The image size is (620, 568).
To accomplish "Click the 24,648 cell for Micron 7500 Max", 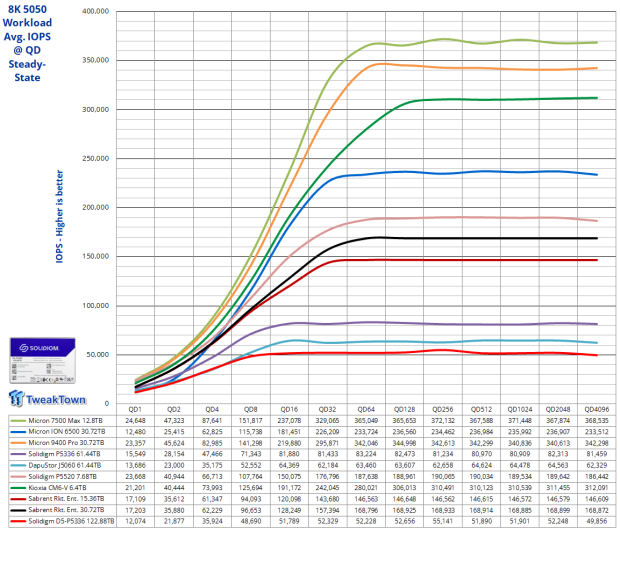I will (x=135, y=420).
